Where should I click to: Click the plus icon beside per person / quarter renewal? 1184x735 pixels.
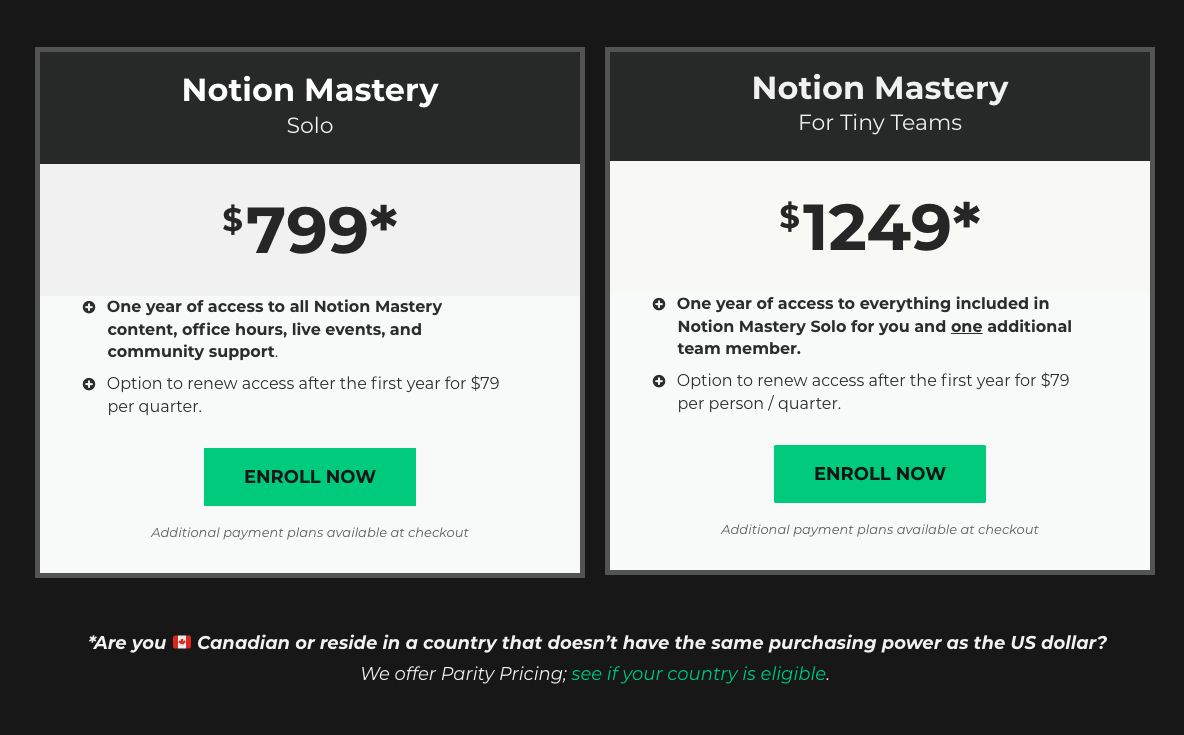659,381
